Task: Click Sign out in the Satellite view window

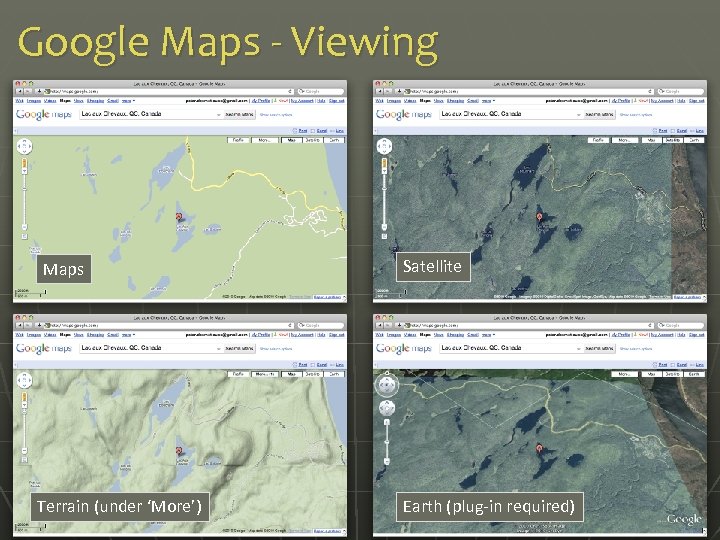Action: tap(696, 101)
